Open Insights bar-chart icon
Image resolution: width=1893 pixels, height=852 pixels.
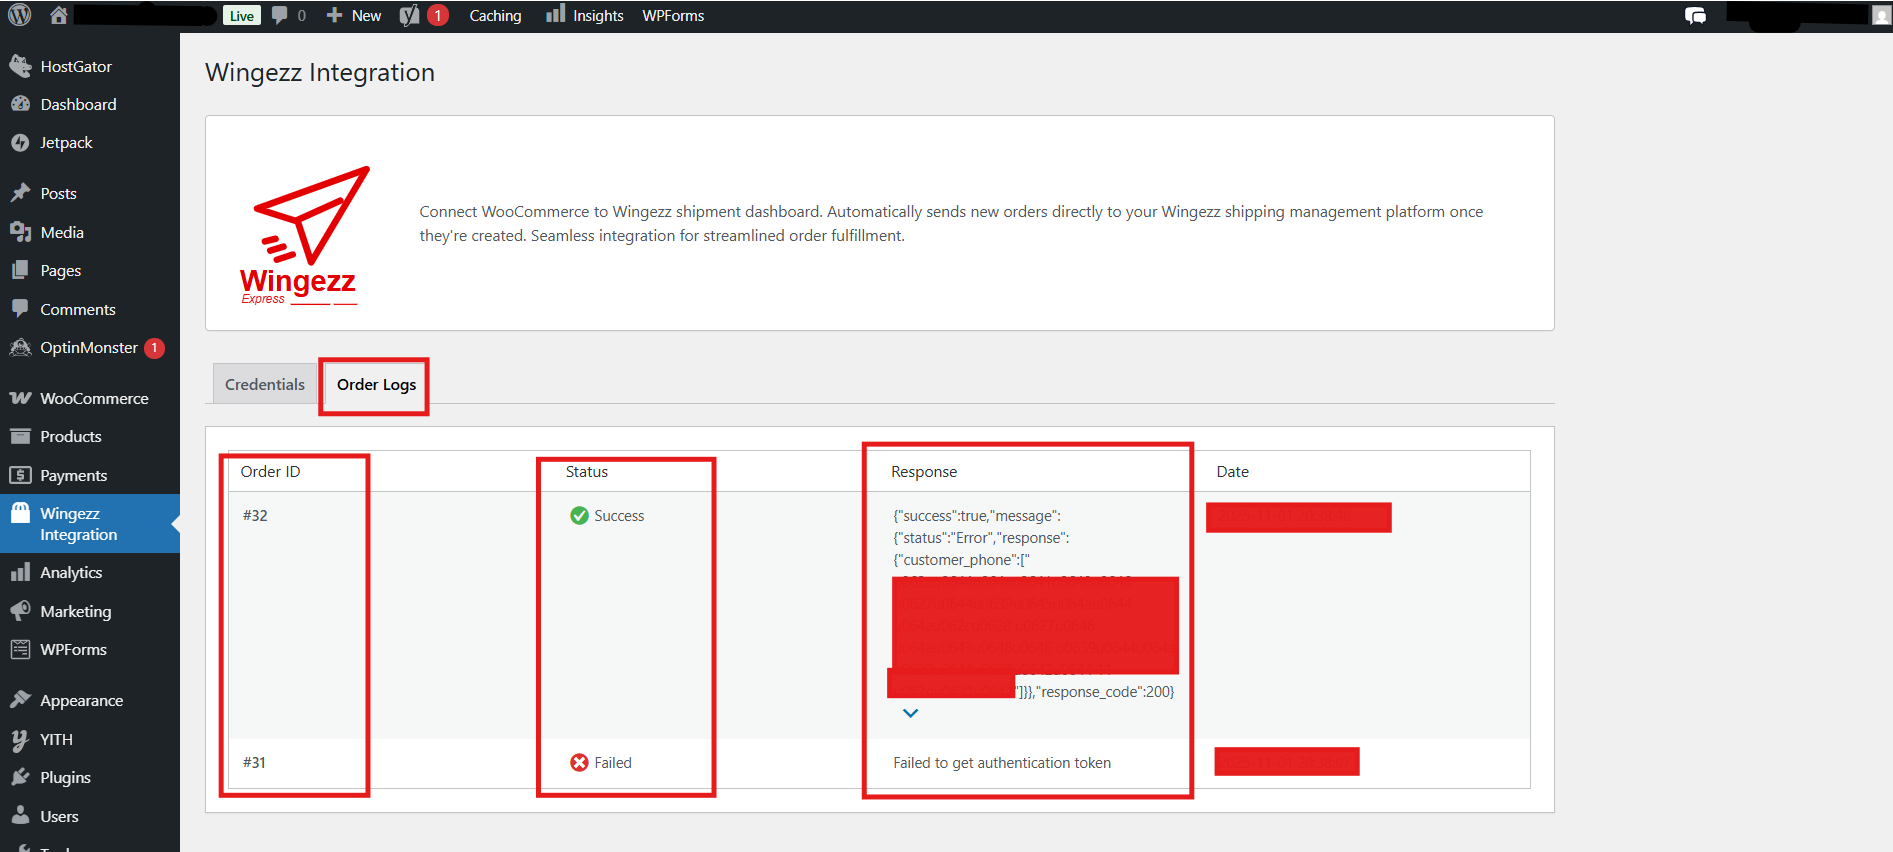555,14
